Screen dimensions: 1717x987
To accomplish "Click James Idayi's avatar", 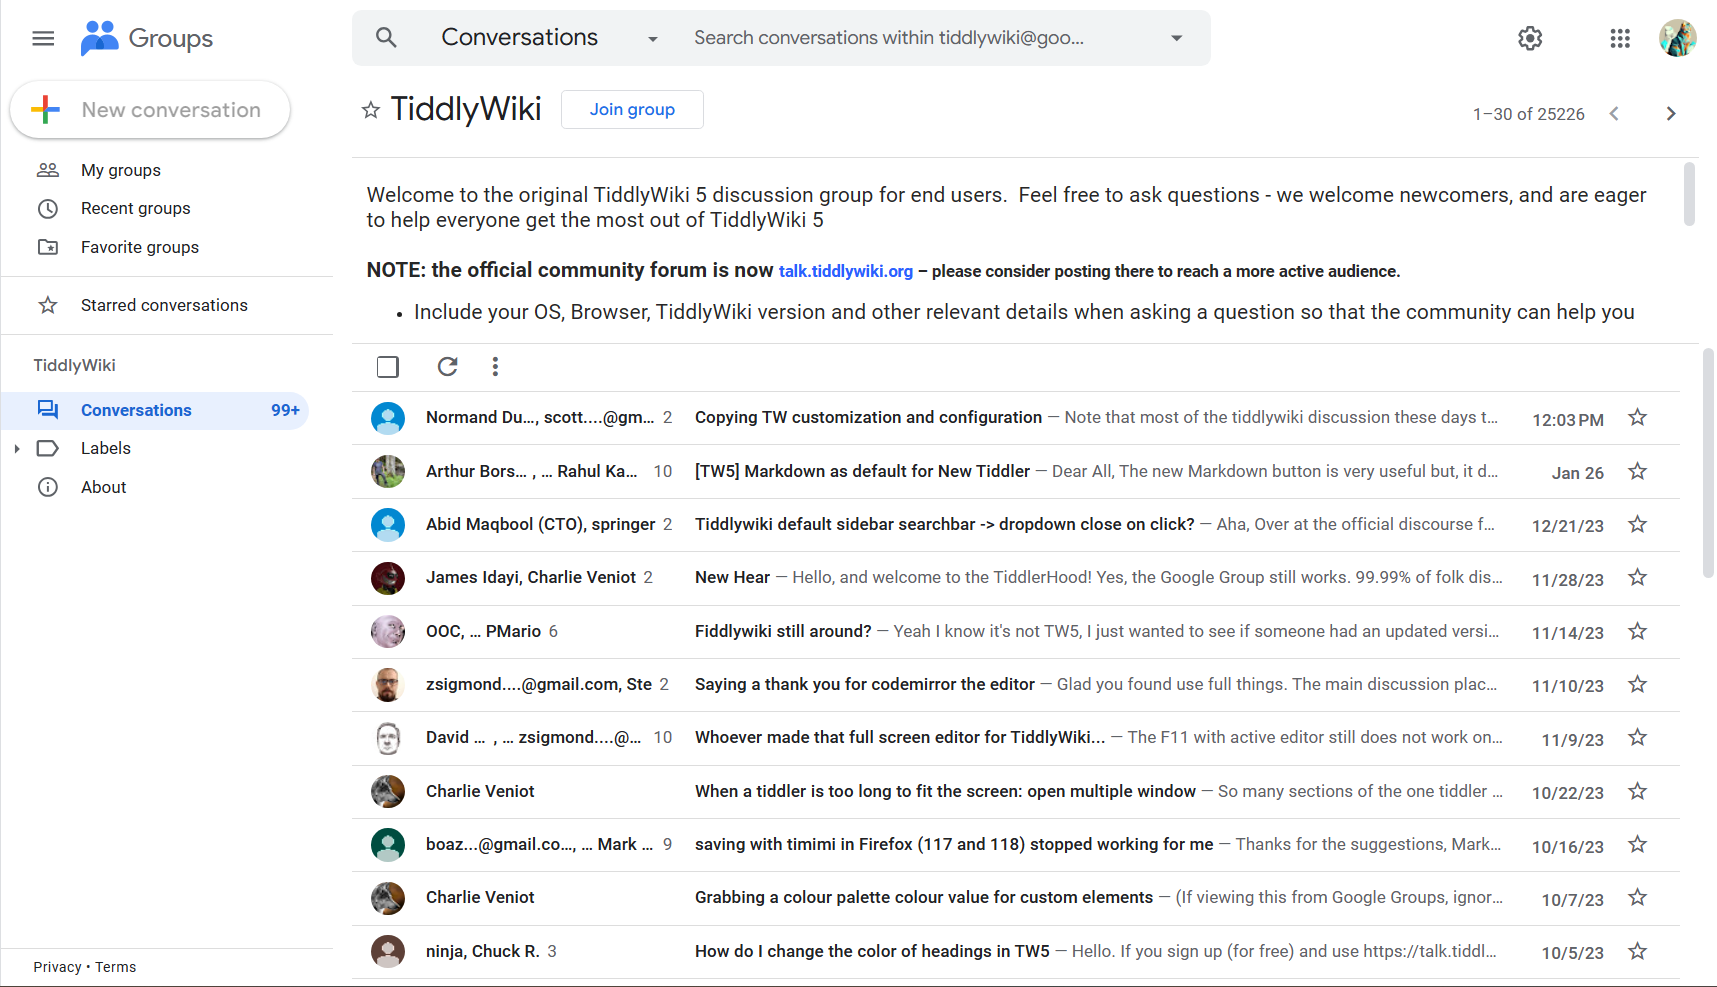I will 388,578.
